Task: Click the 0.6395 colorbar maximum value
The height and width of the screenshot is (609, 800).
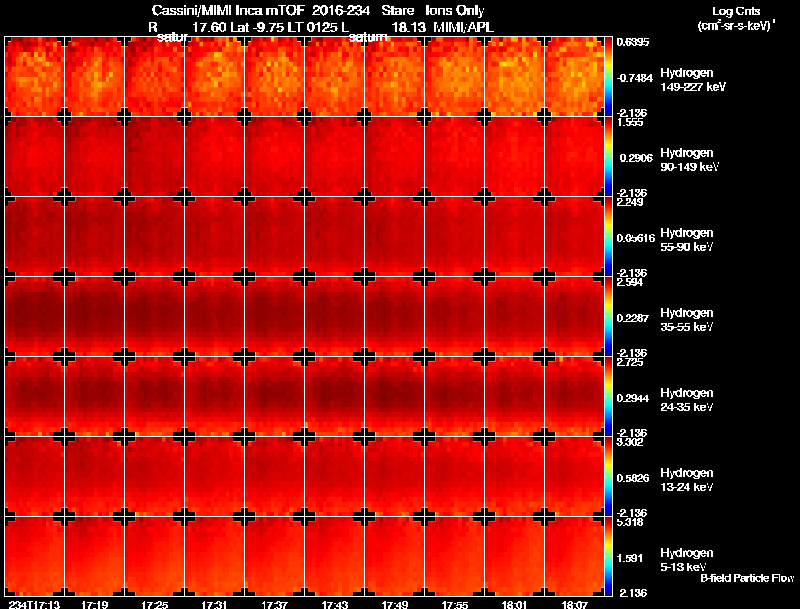Action: pyautogui.click(x=633, y=42)
